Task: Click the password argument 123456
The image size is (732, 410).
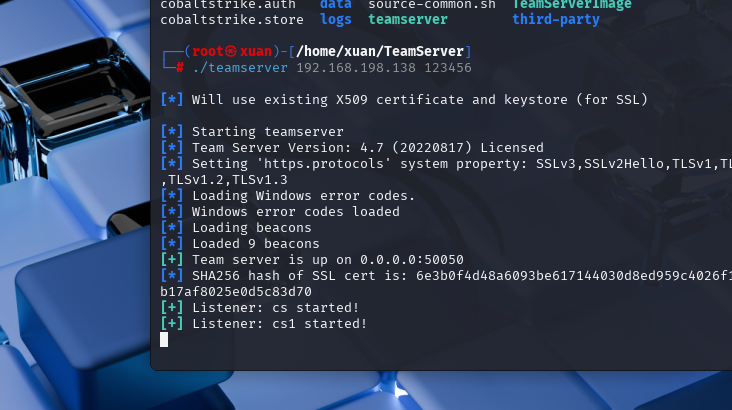Action: 448,68
